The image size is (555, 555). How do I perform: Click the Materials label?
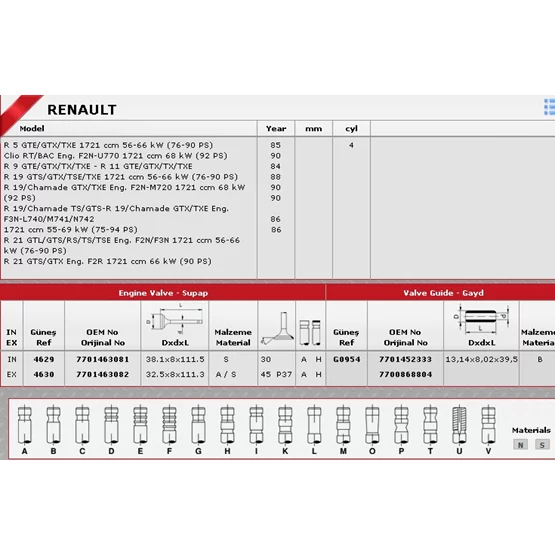pos(531,430)
